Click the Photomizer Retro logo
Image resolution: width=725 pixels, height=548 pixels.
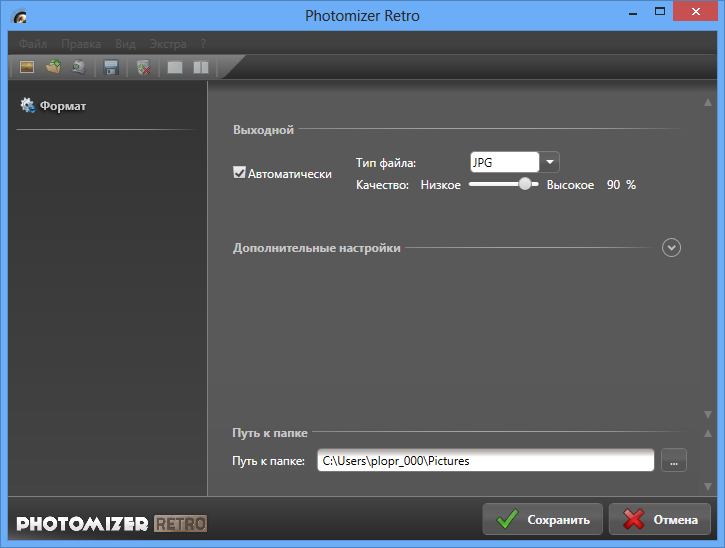tap(111, 523)
